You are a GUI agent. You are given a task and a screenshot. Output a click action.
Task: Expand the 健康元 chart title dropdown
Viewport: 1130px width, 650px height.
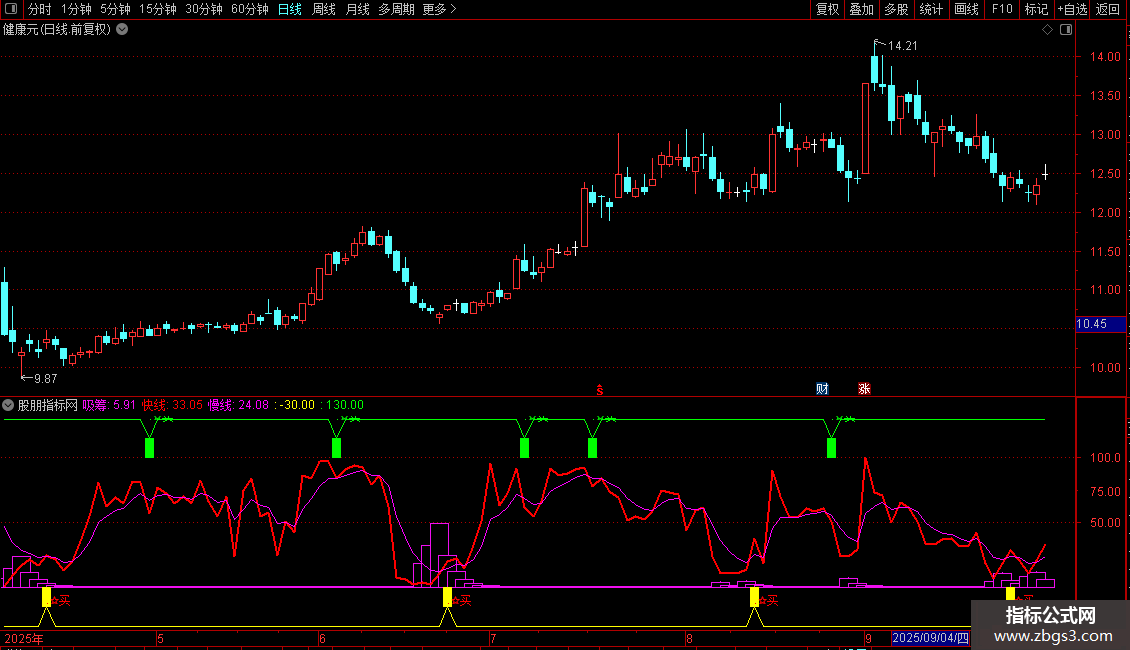point(122,29)
